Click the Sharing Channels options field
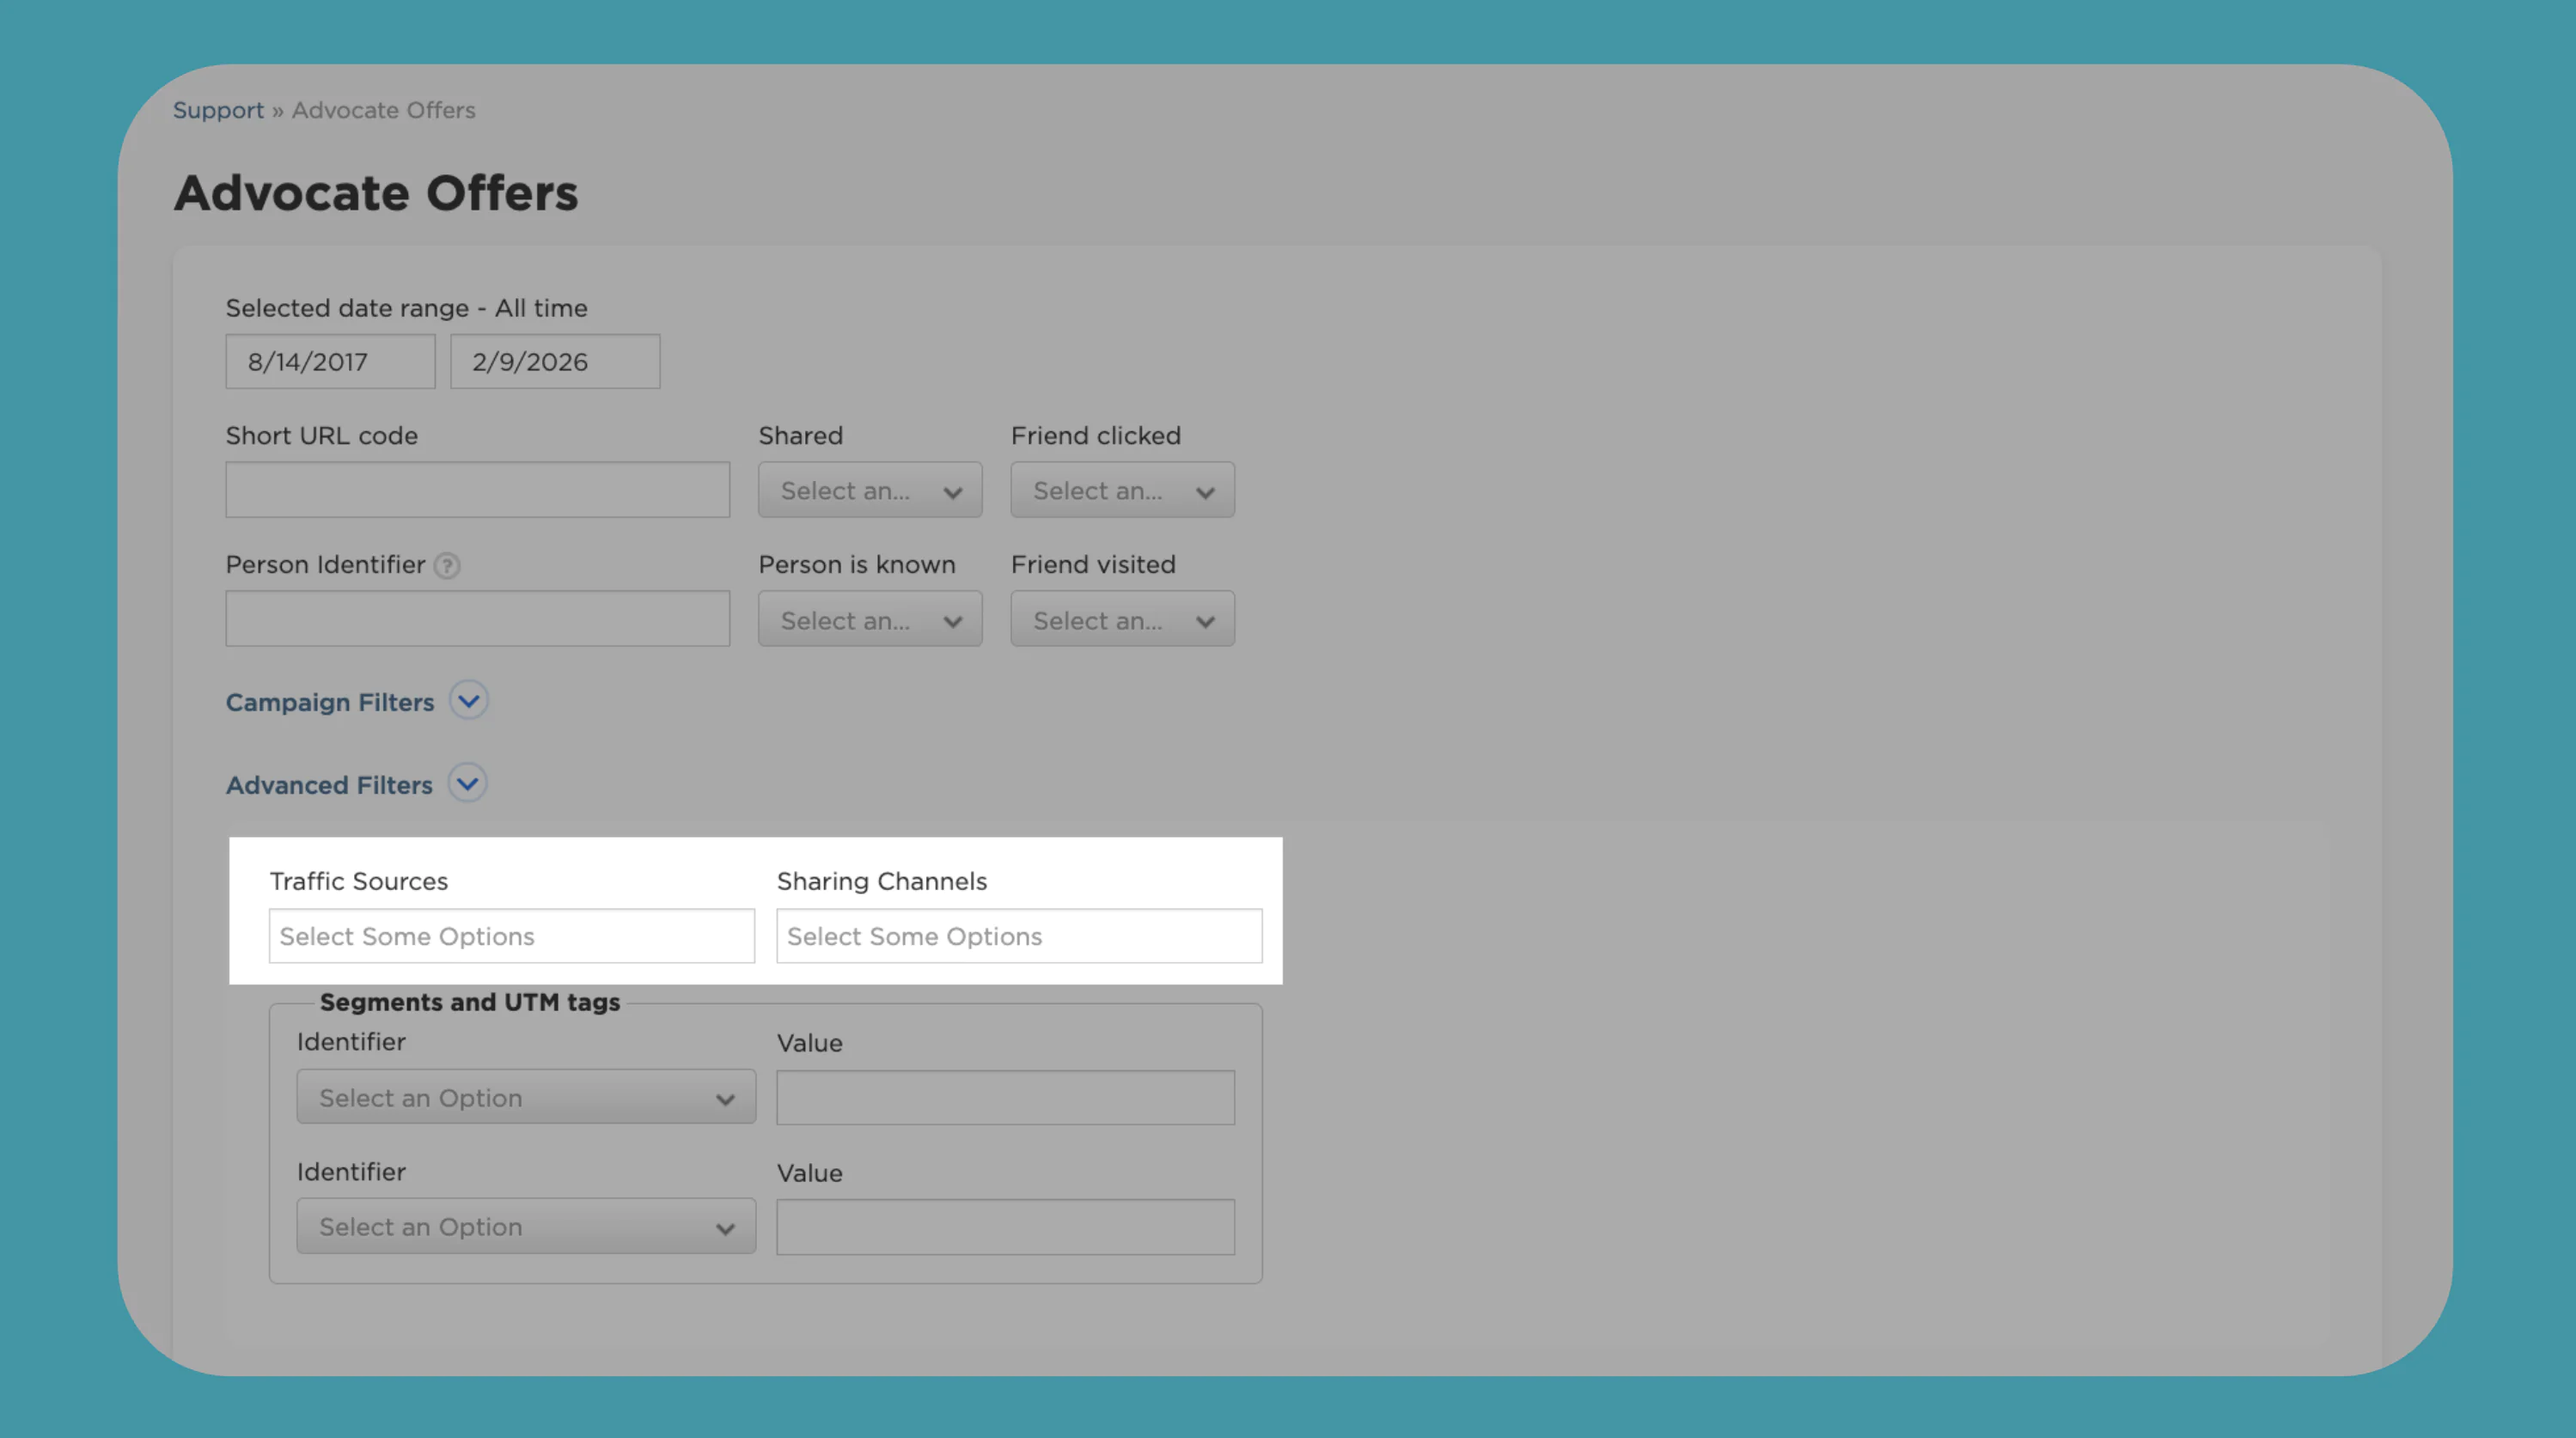This screenshot has width=2576, height=1438. click(x=1018, y=936)
